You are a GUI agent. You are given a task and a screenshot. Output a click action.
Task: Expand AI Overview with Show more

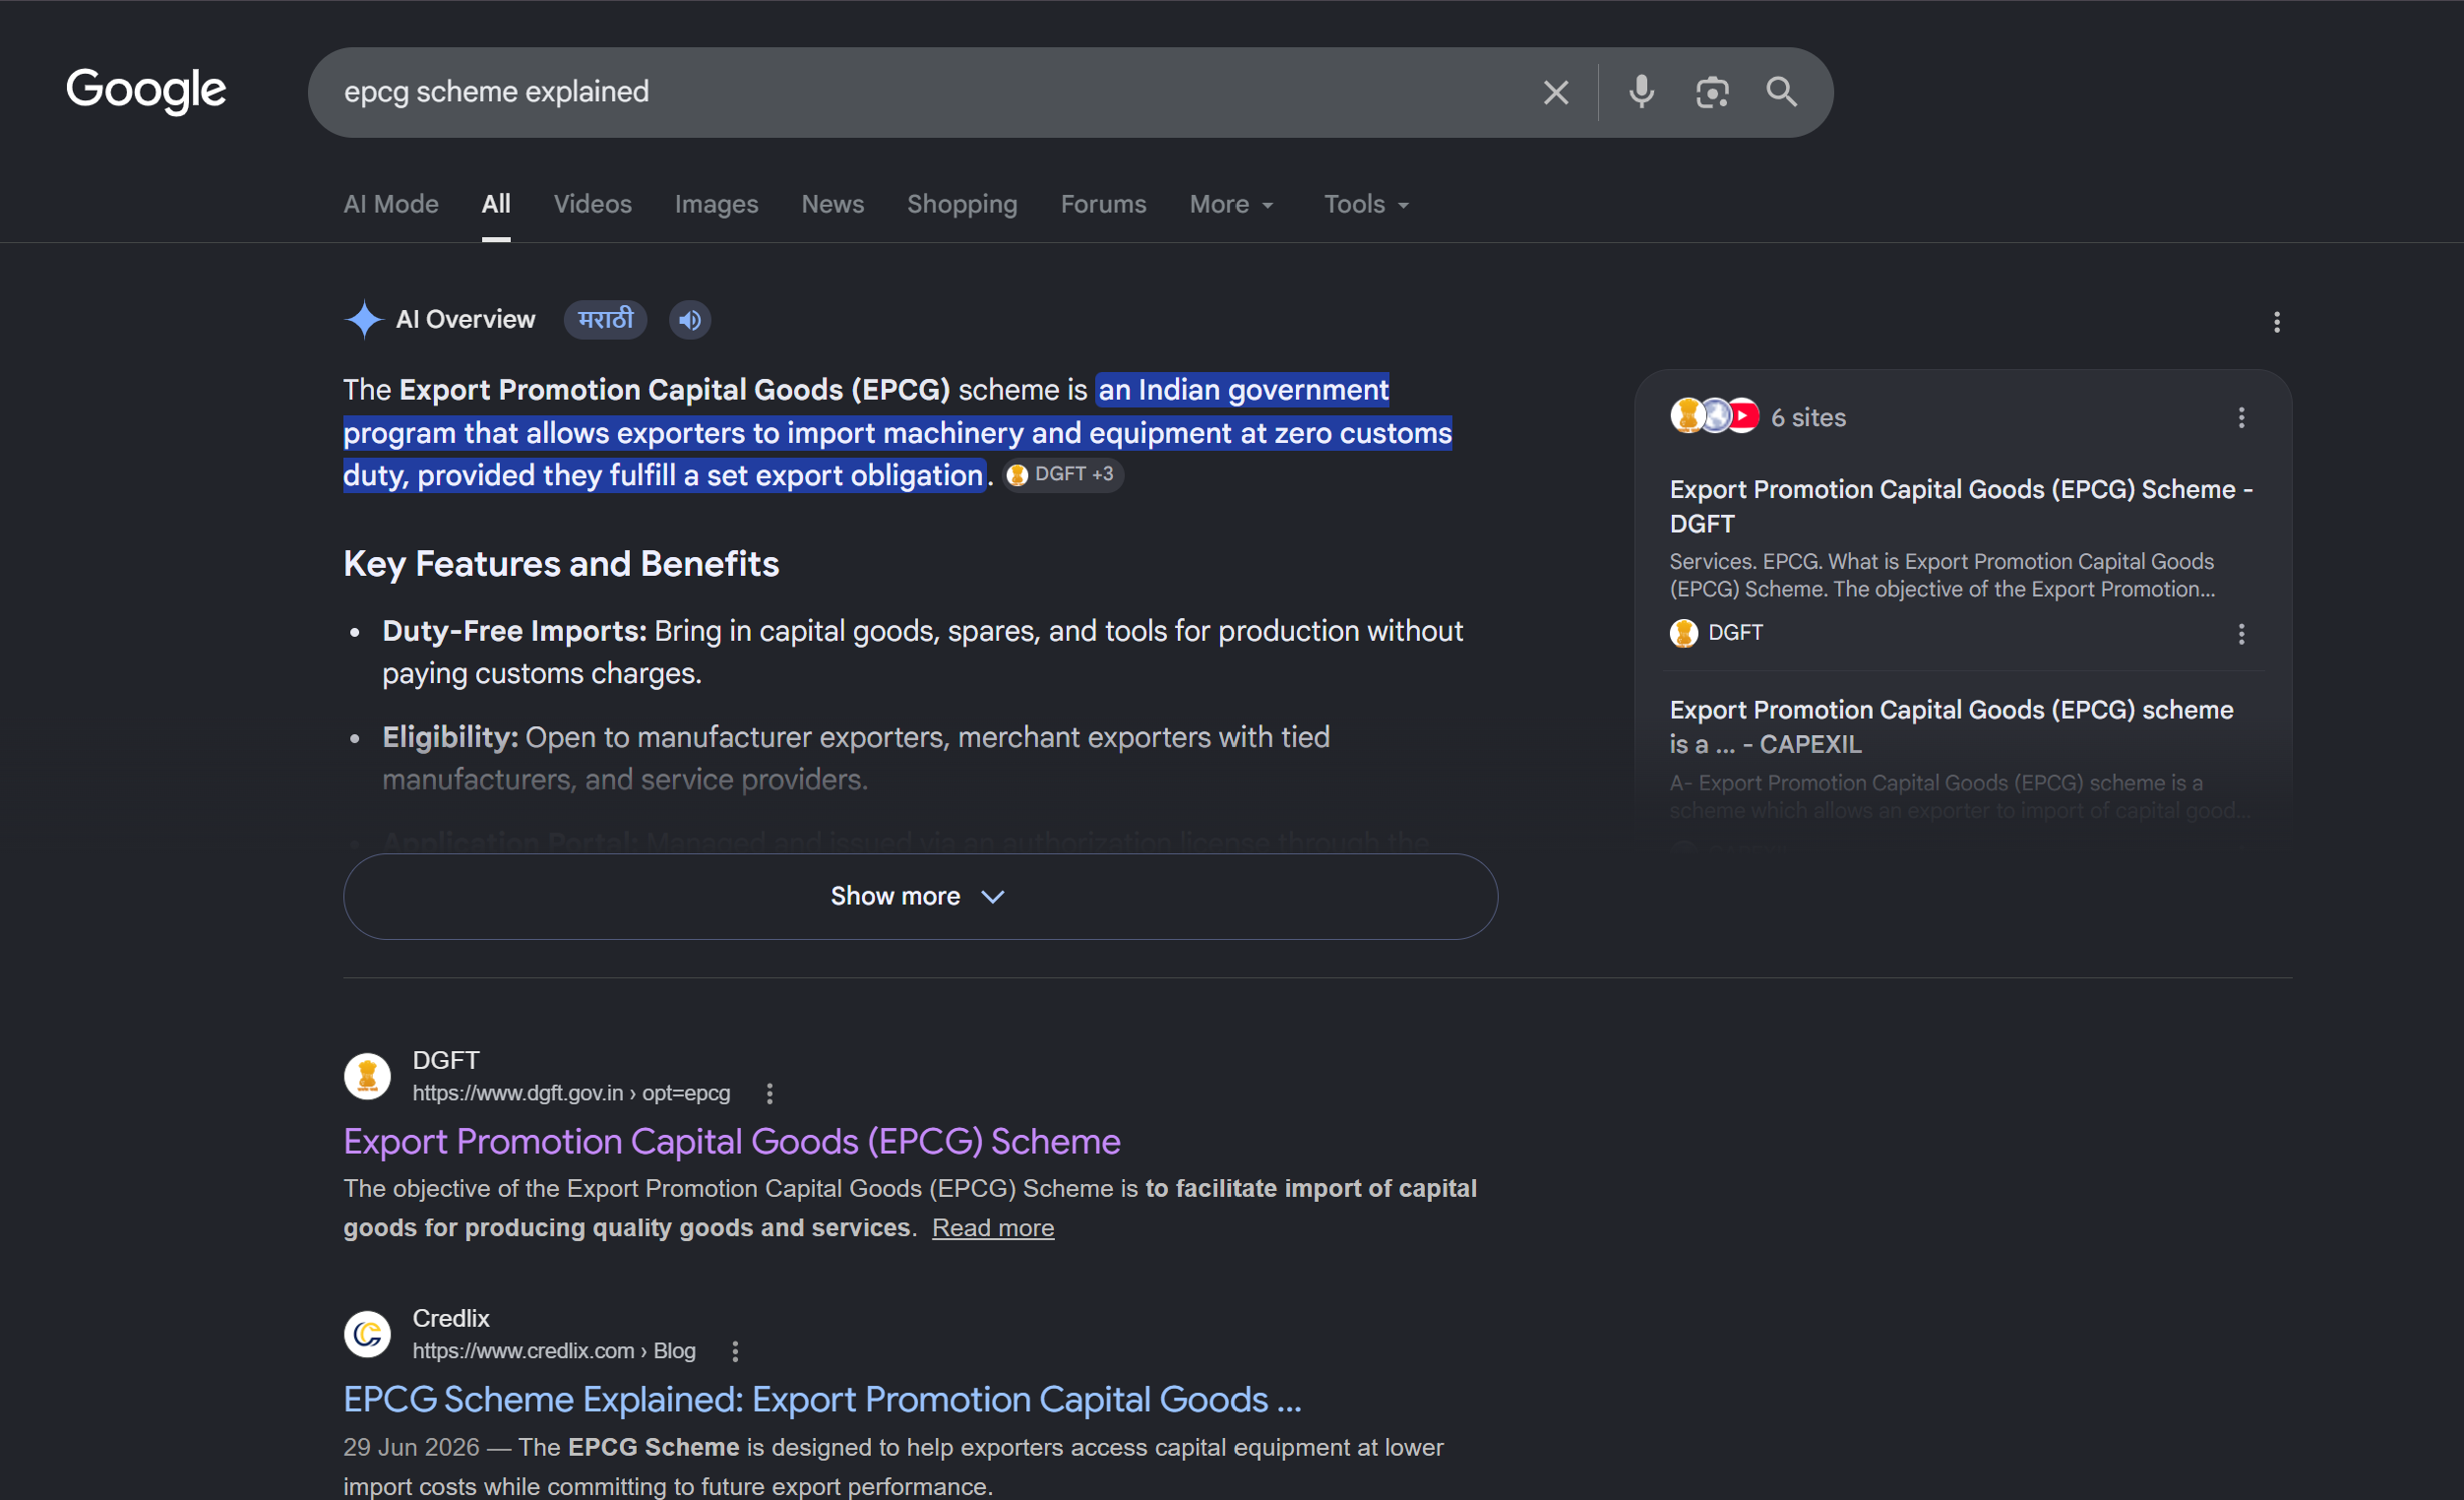[x=920, y=896]
